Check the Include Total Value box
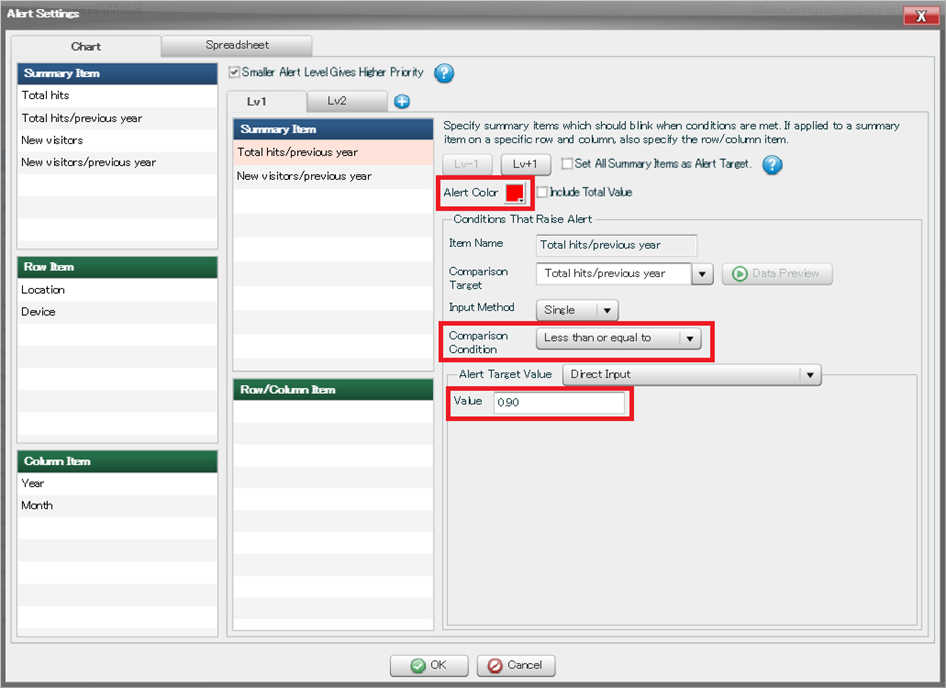Screen dimensions: 946x688 (x=542, y=192)
